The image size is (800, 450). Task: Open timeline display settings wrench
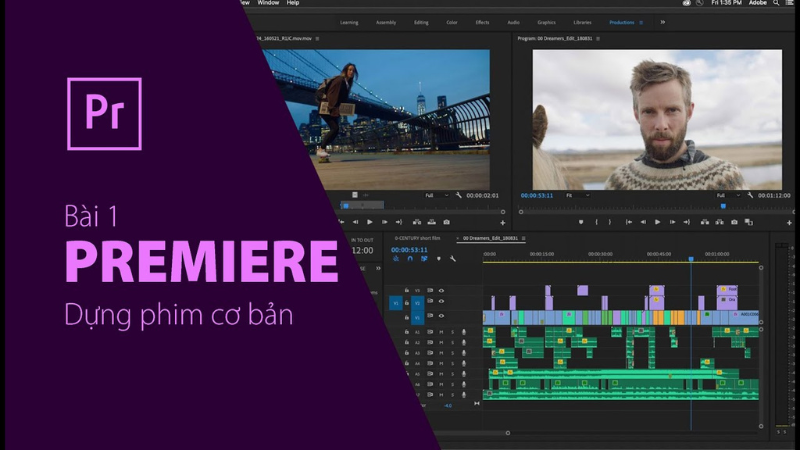tap(453, 259)
